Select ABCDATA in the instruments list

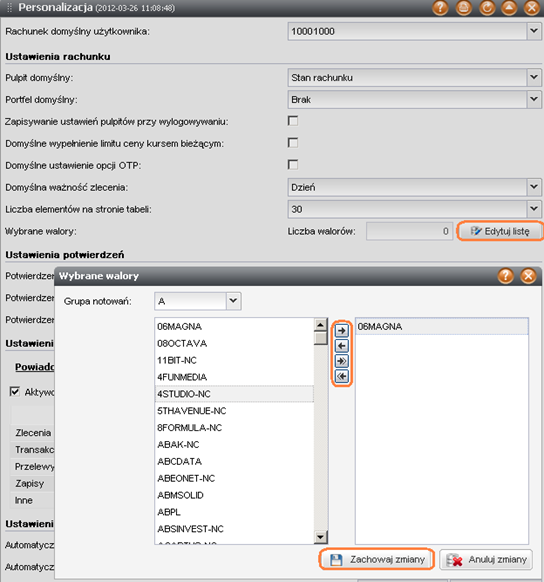(x=234, y=461)
